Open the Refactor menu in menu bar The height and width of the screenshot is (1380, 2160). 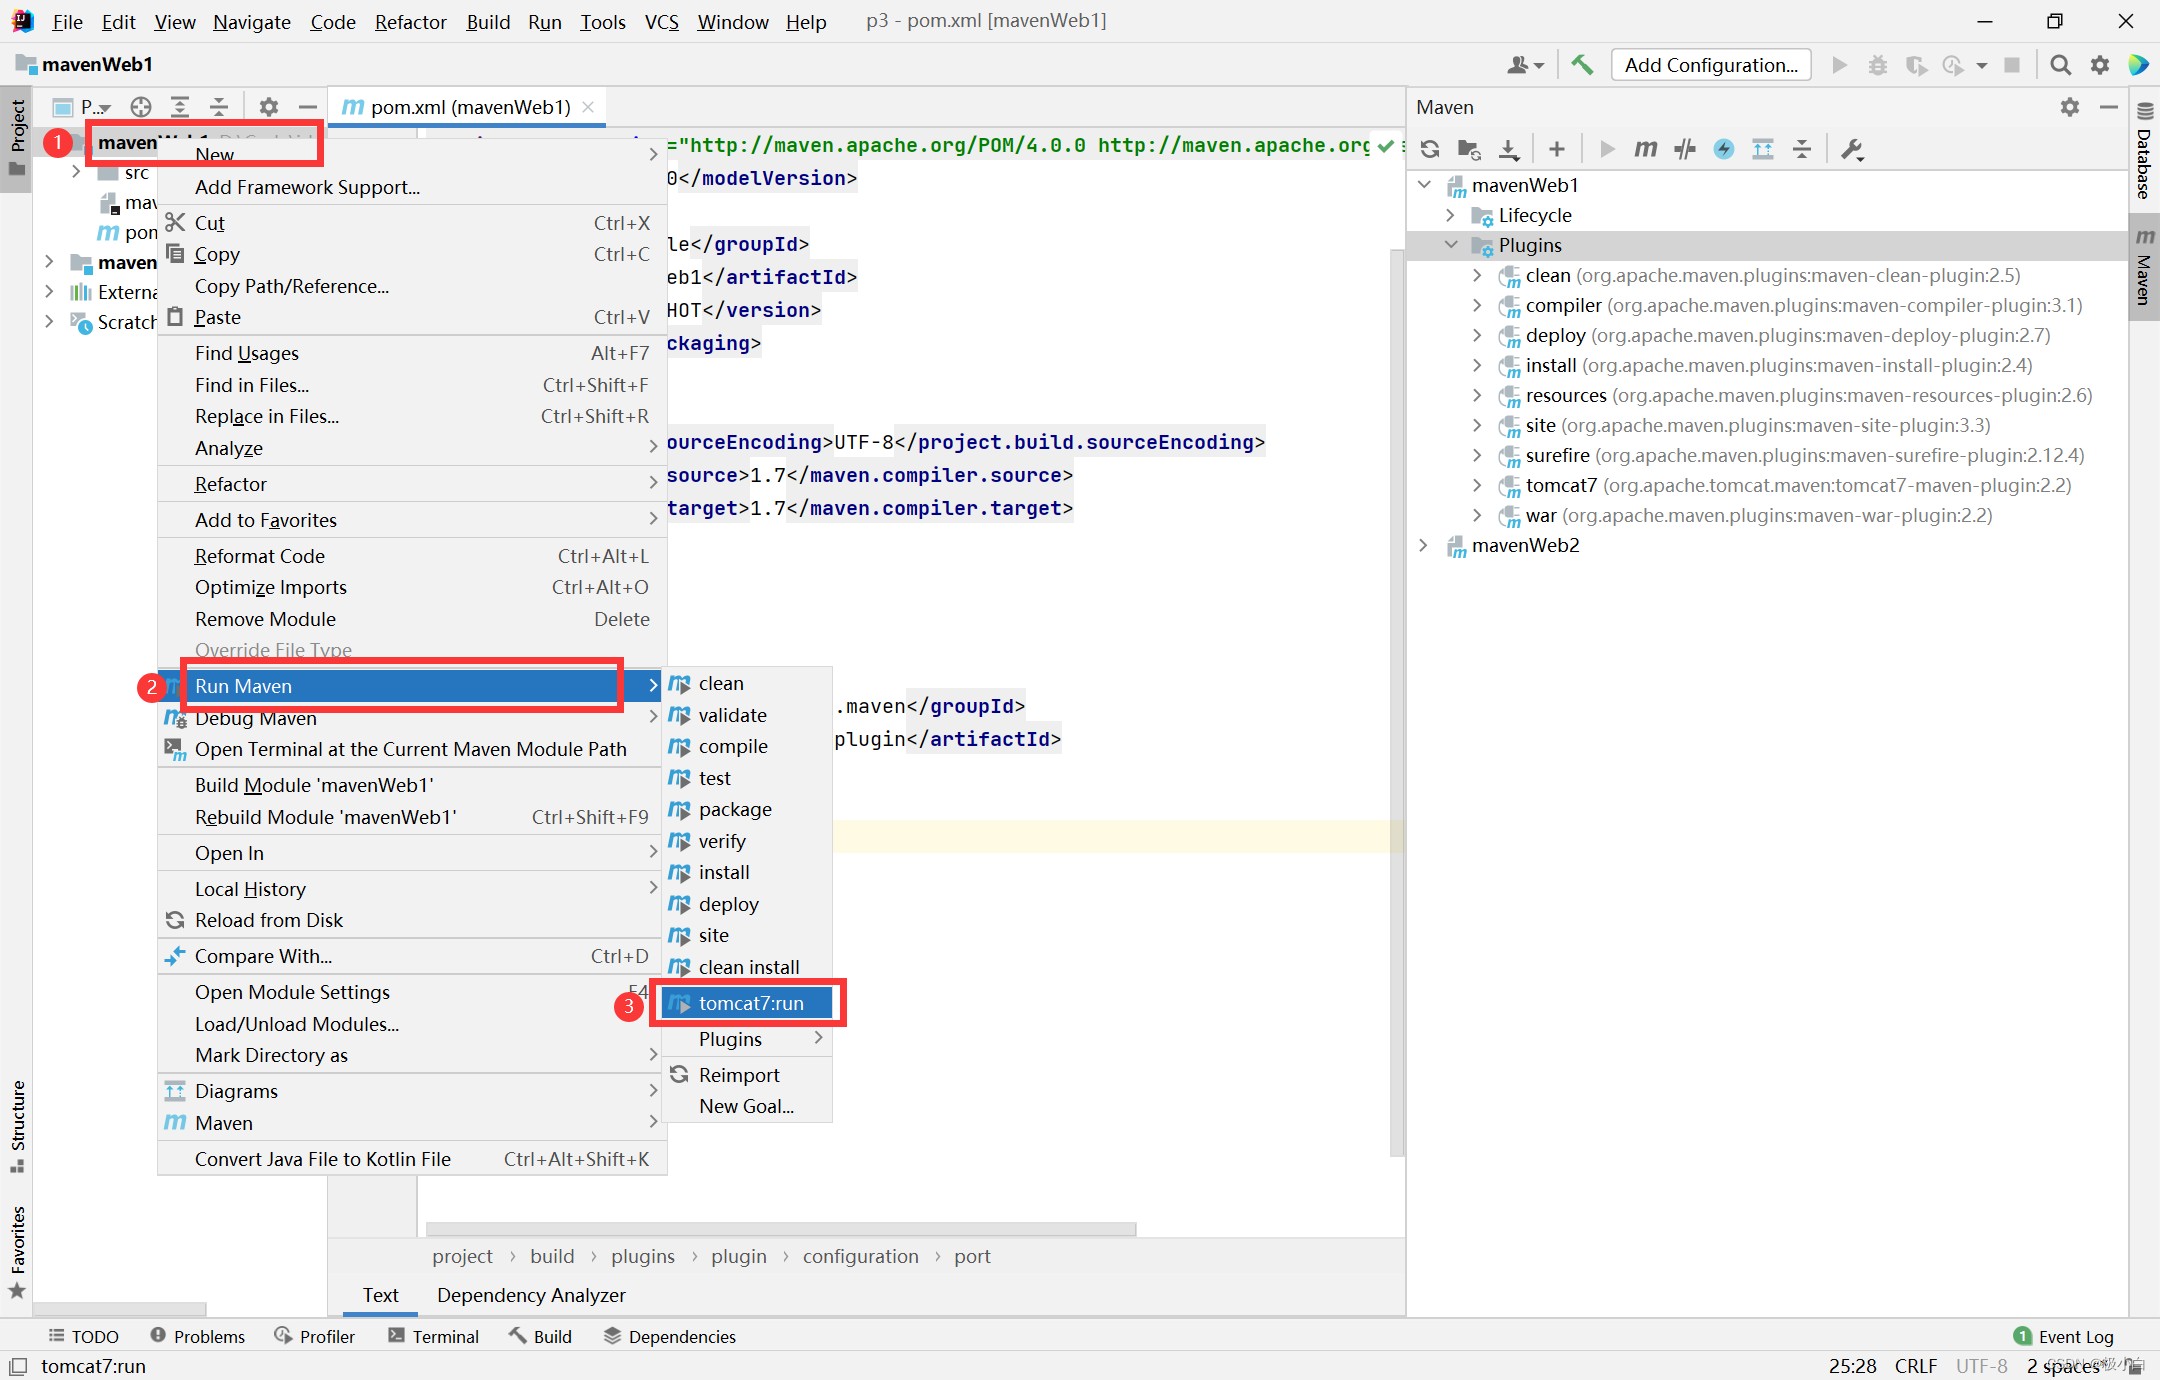tap(410, 21)
